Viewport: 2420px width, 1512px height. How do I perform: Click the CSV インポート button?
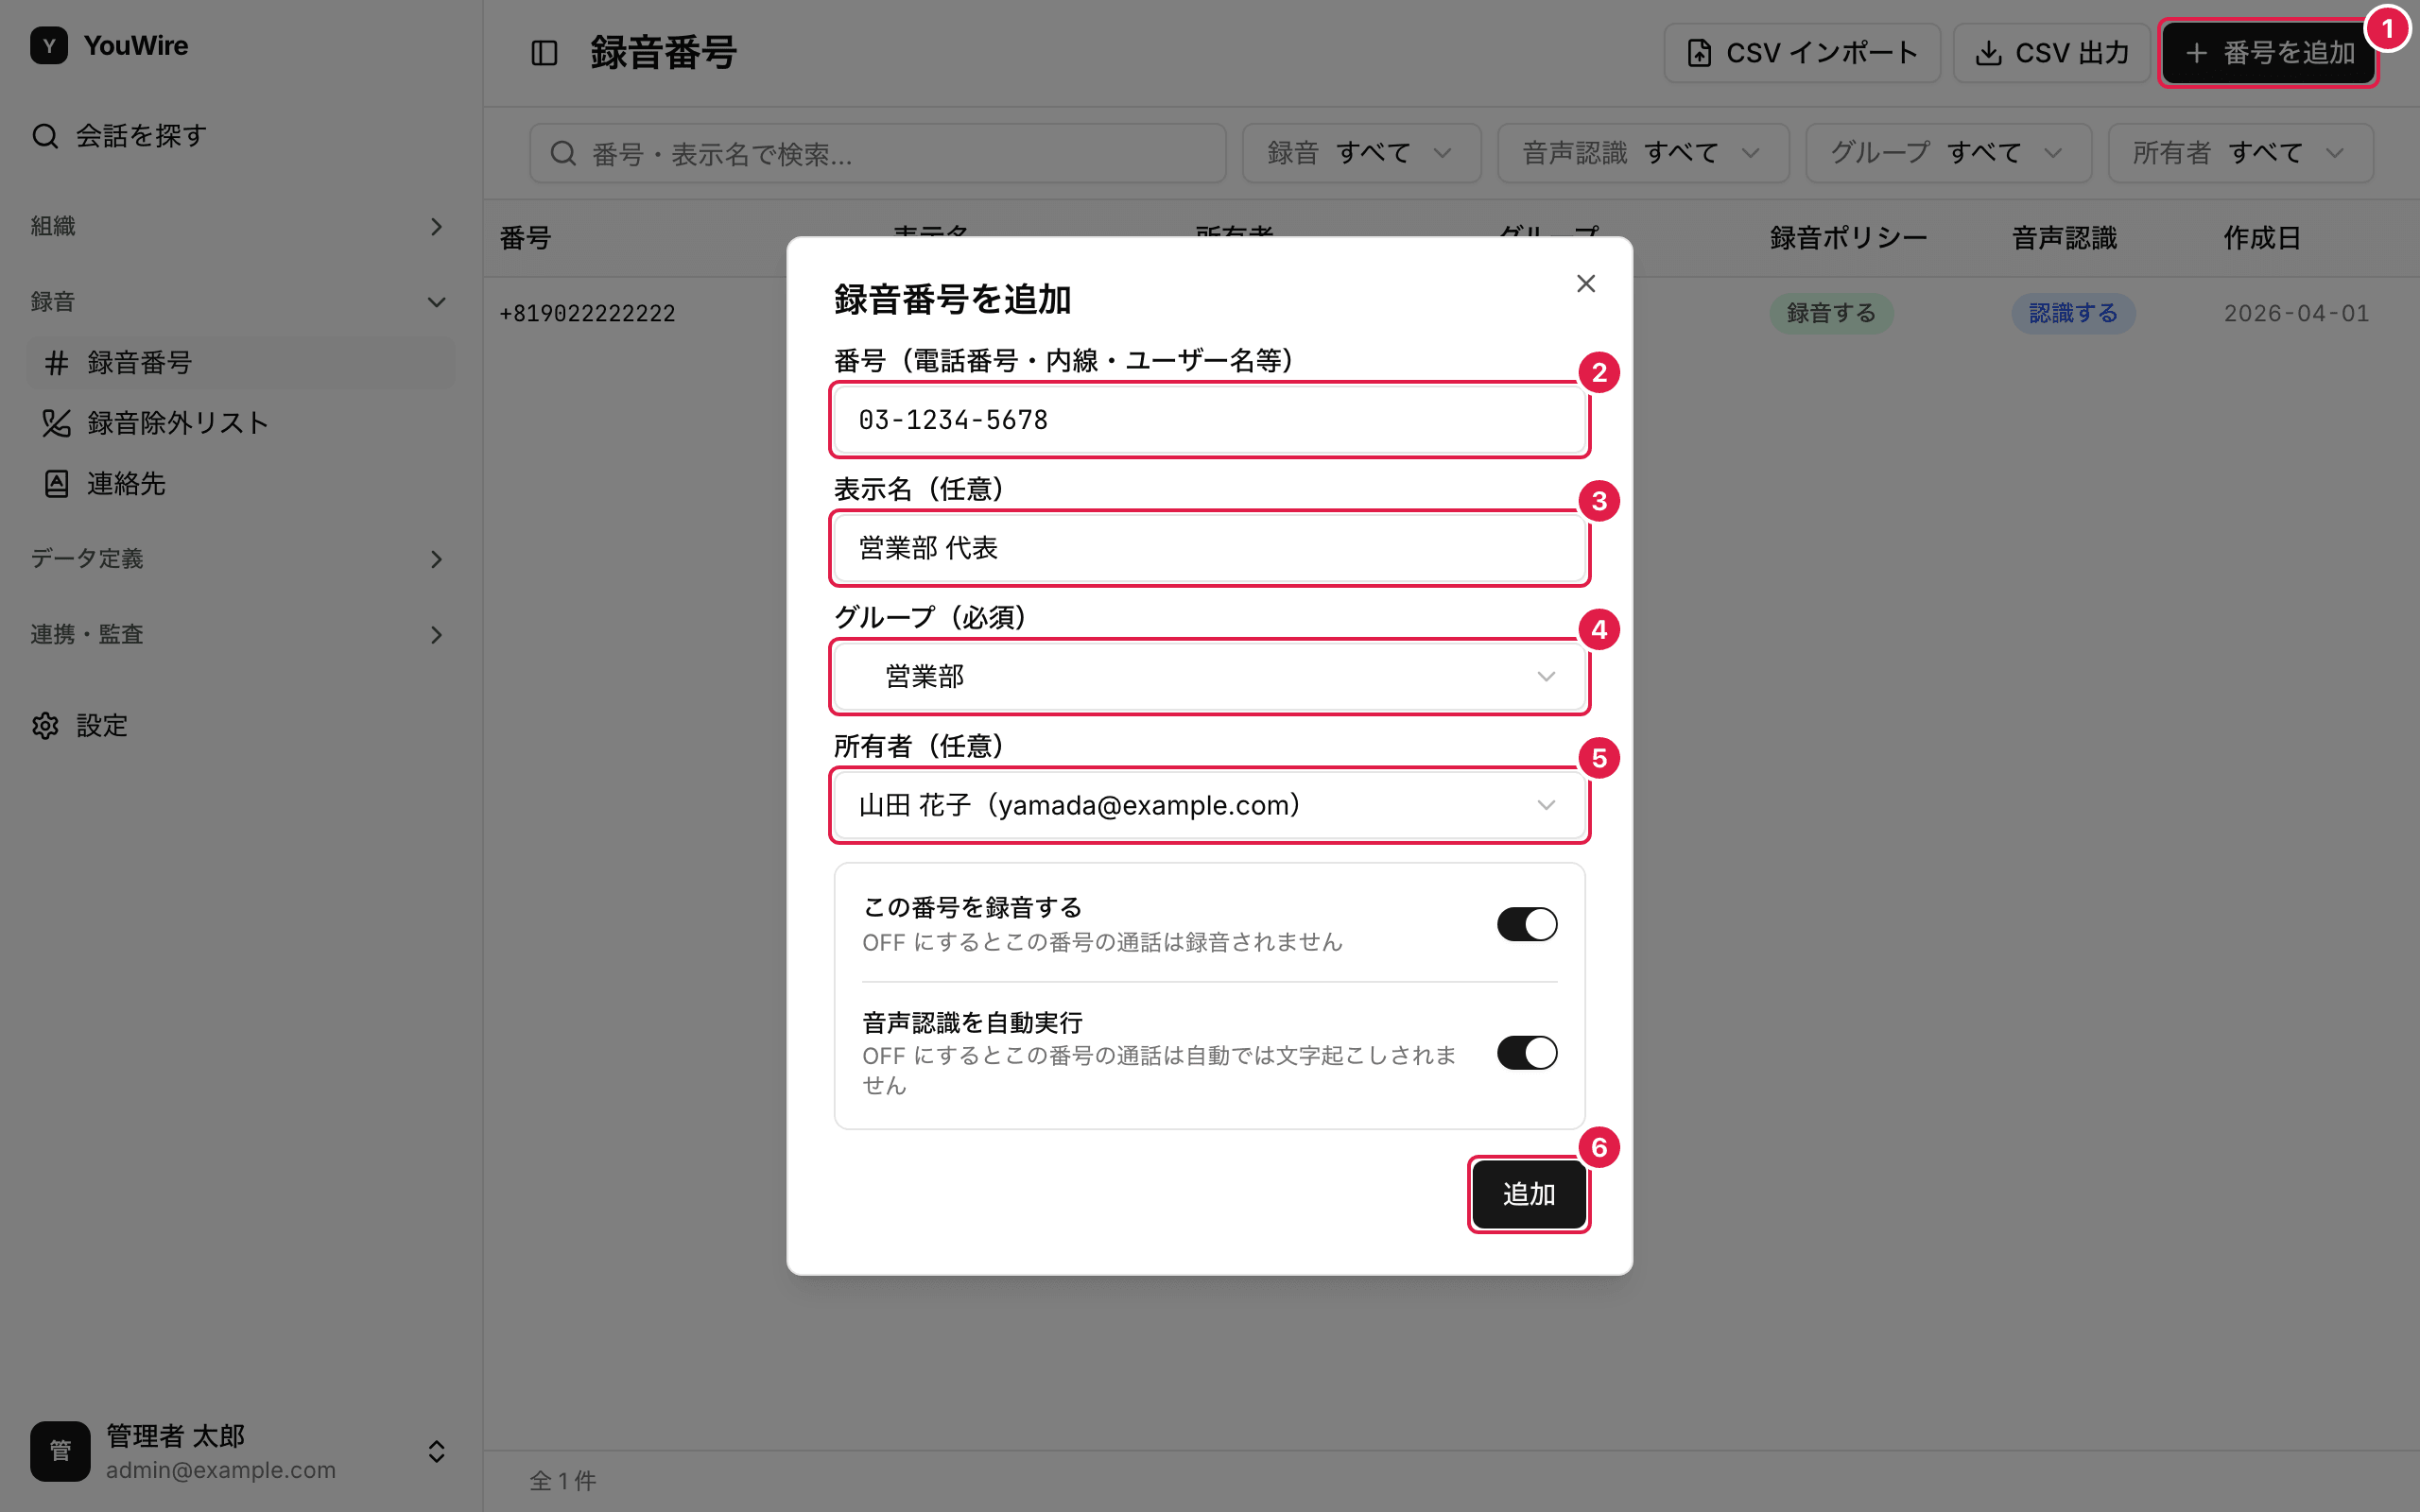coord(1802,53)
